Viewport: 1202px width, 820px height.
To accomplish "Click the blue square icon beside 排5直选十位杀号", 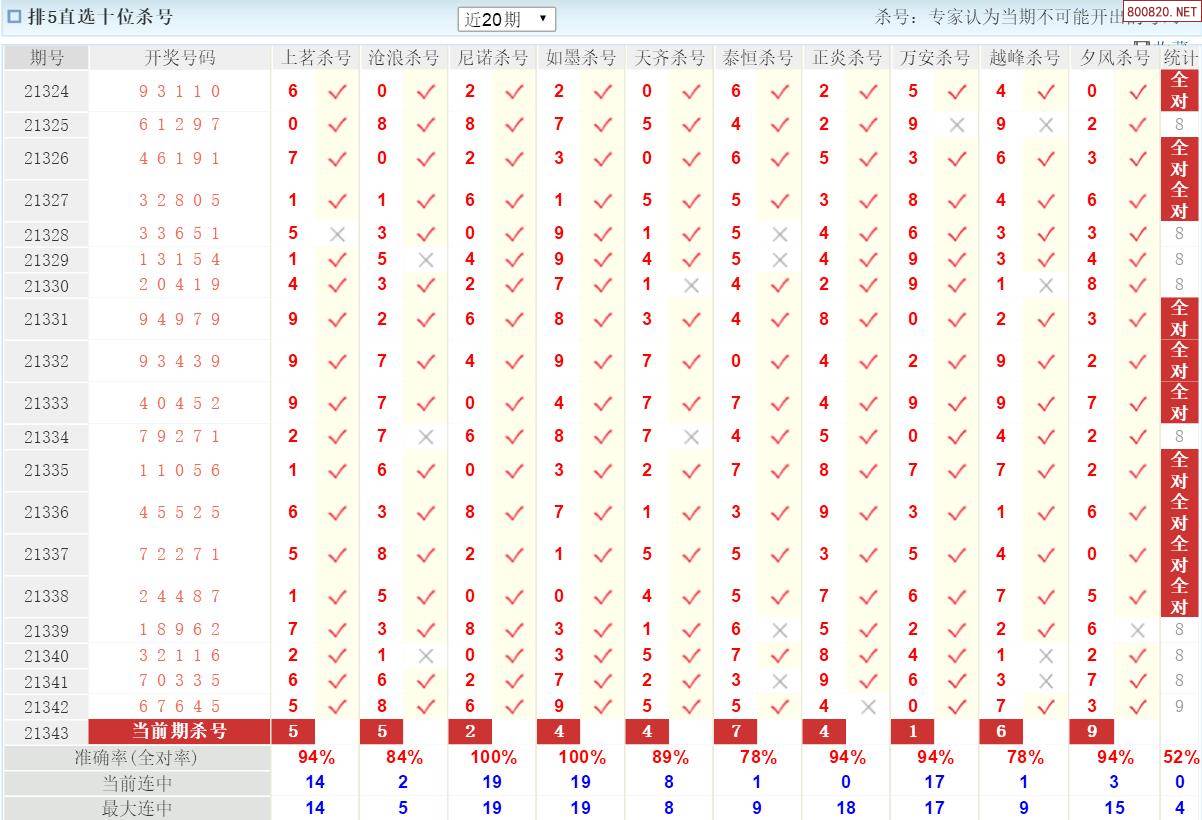I will (x=14, y=17).
